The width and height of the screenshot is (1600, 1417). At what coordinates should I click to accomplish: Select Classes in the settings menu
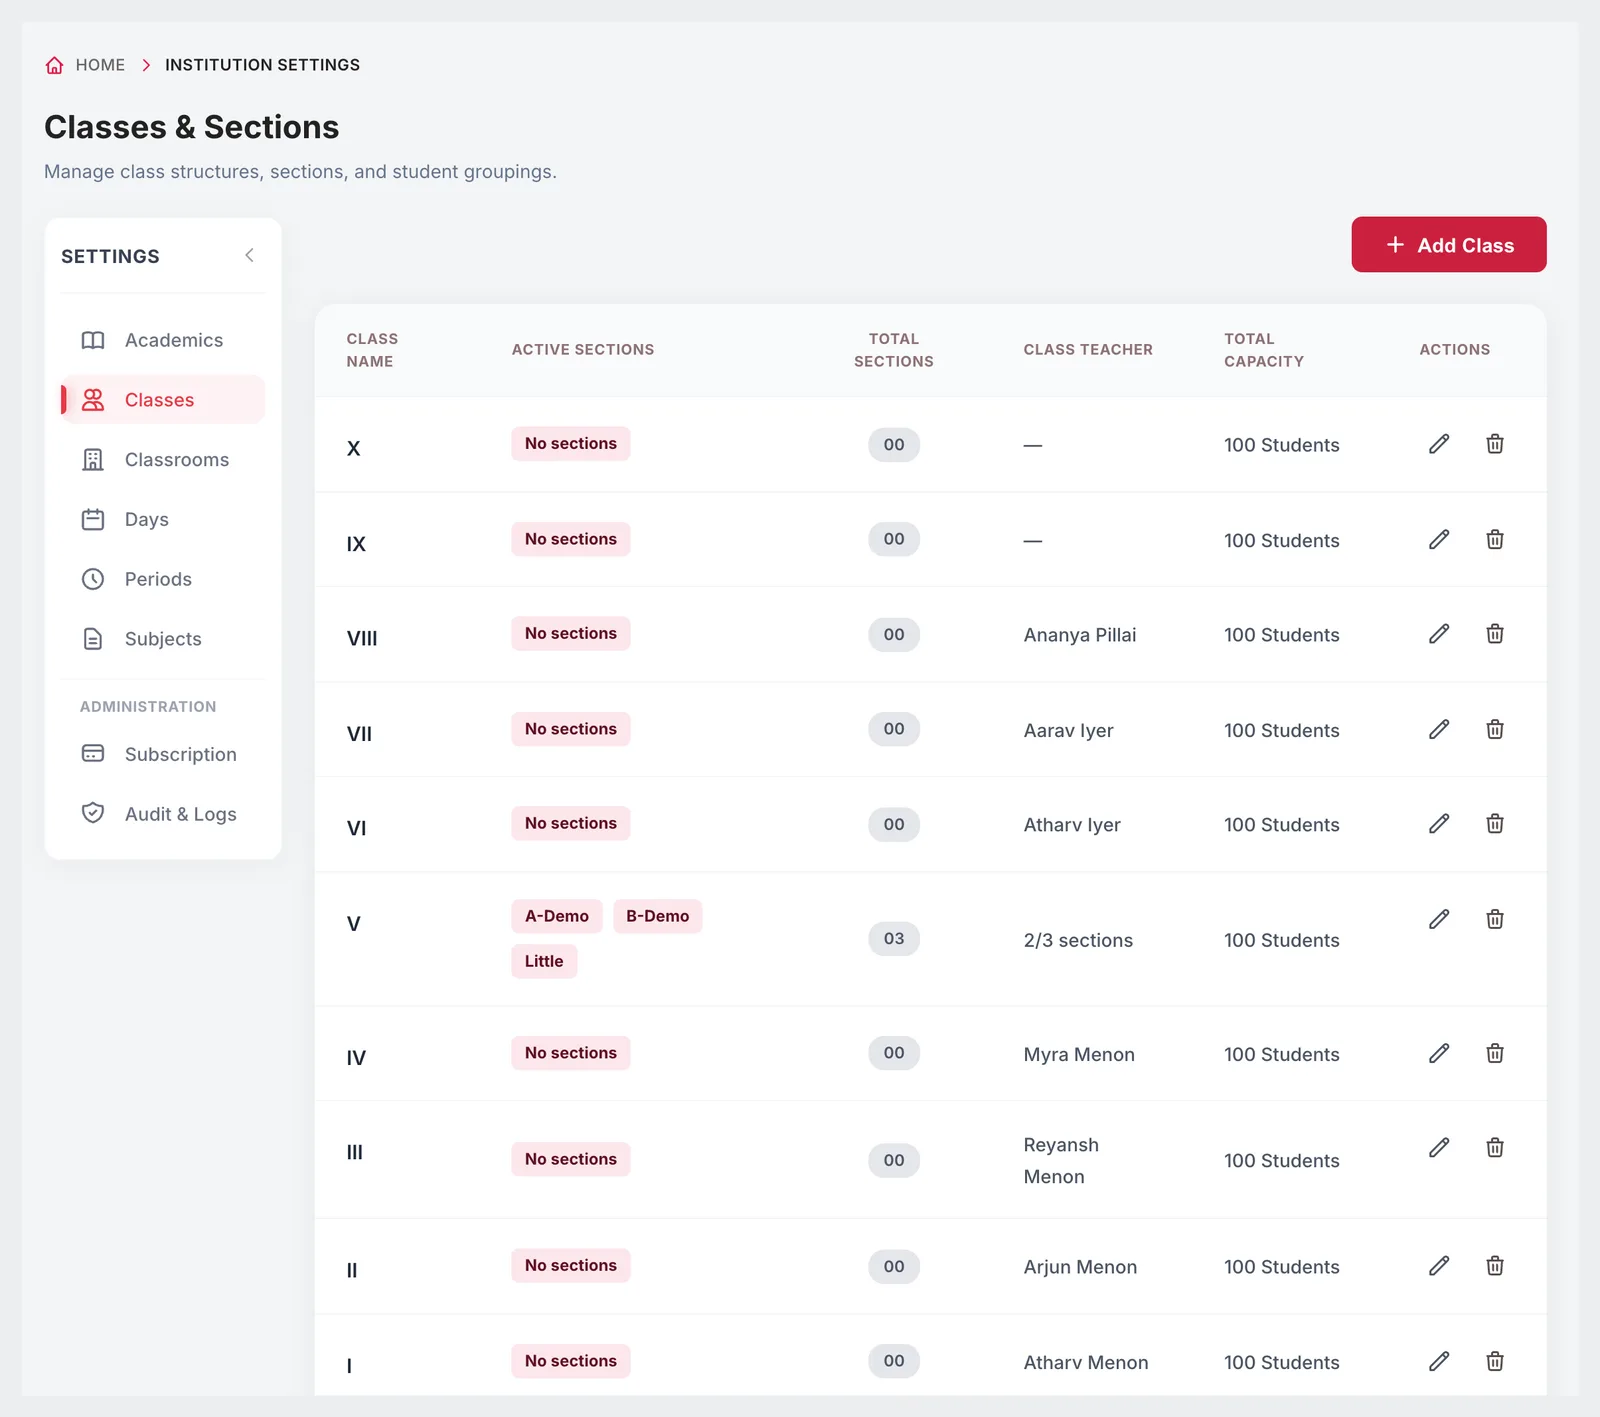163,400
